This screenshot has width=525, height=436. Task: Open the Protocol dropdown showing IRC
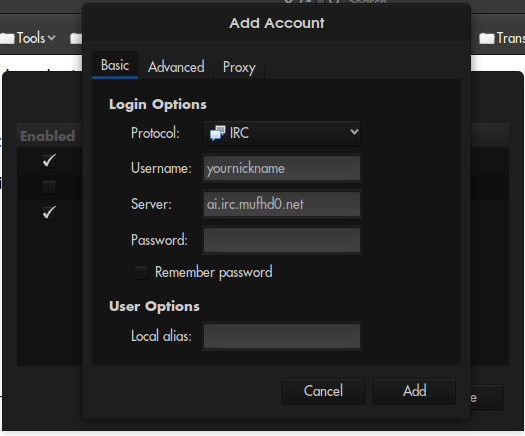click(282, 133)
